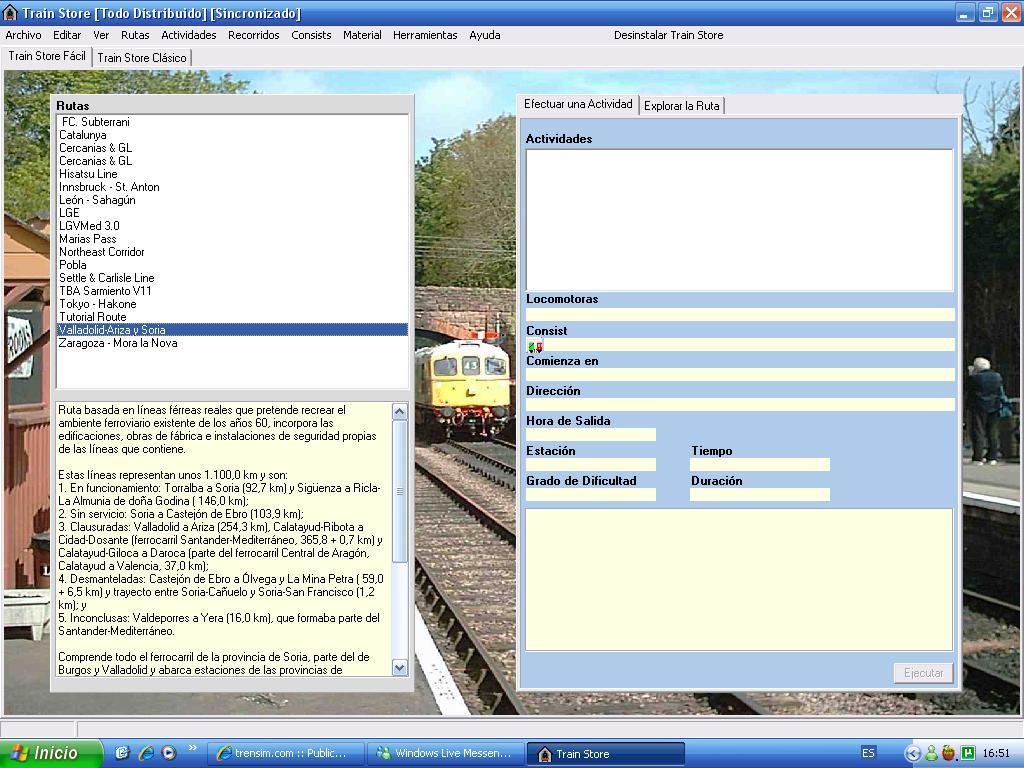Click the Windows Live Messenger tray icon
This screenshot has height=768, width=1024.
click(931, 754)
